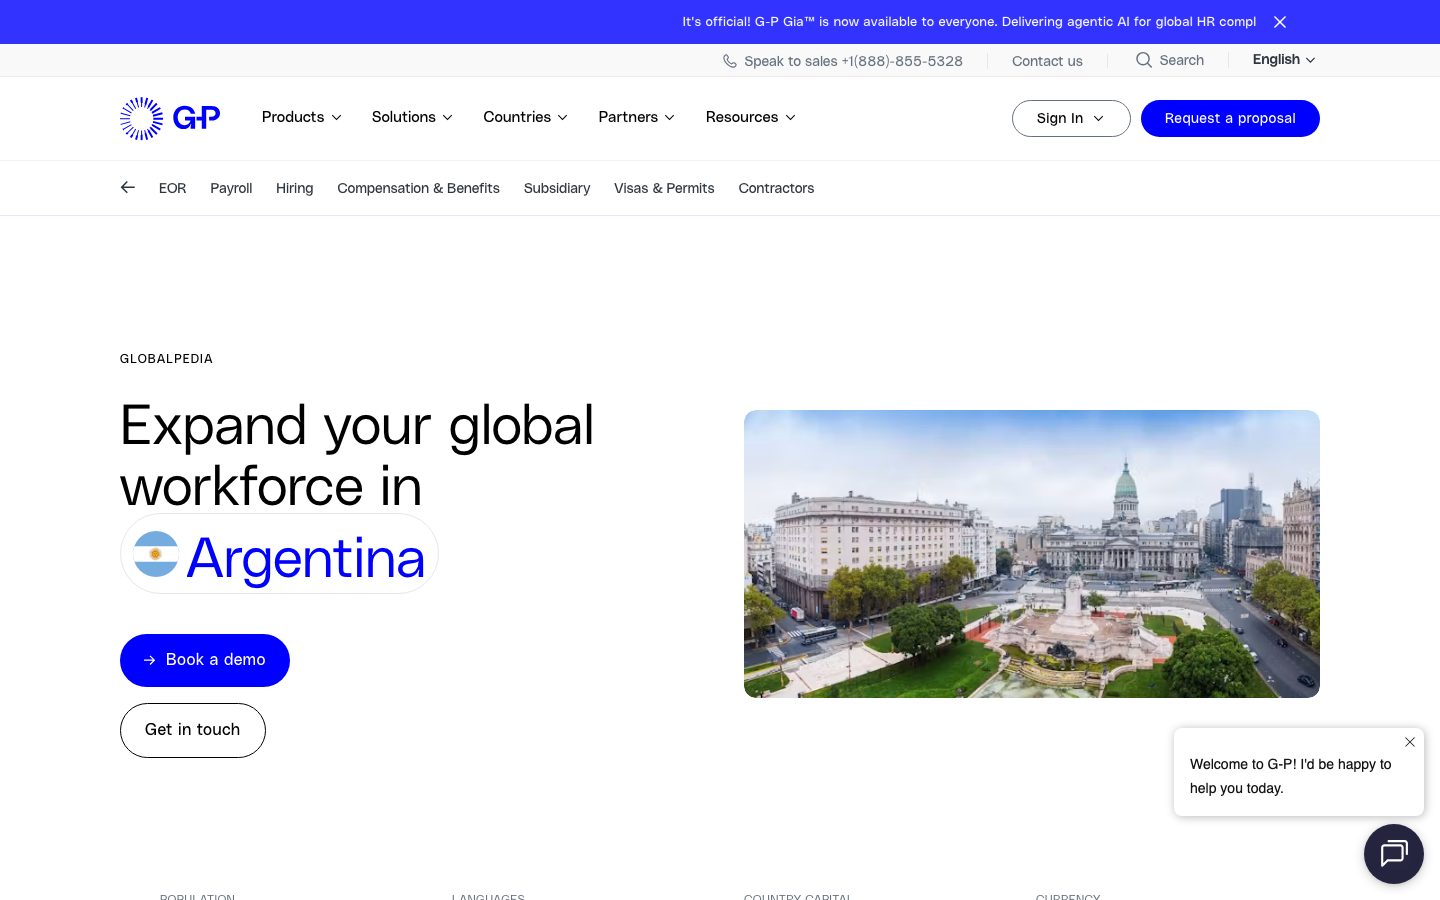
Task: Click the phone icon beside Speak to sales
Action: click(x=730, y=61)
